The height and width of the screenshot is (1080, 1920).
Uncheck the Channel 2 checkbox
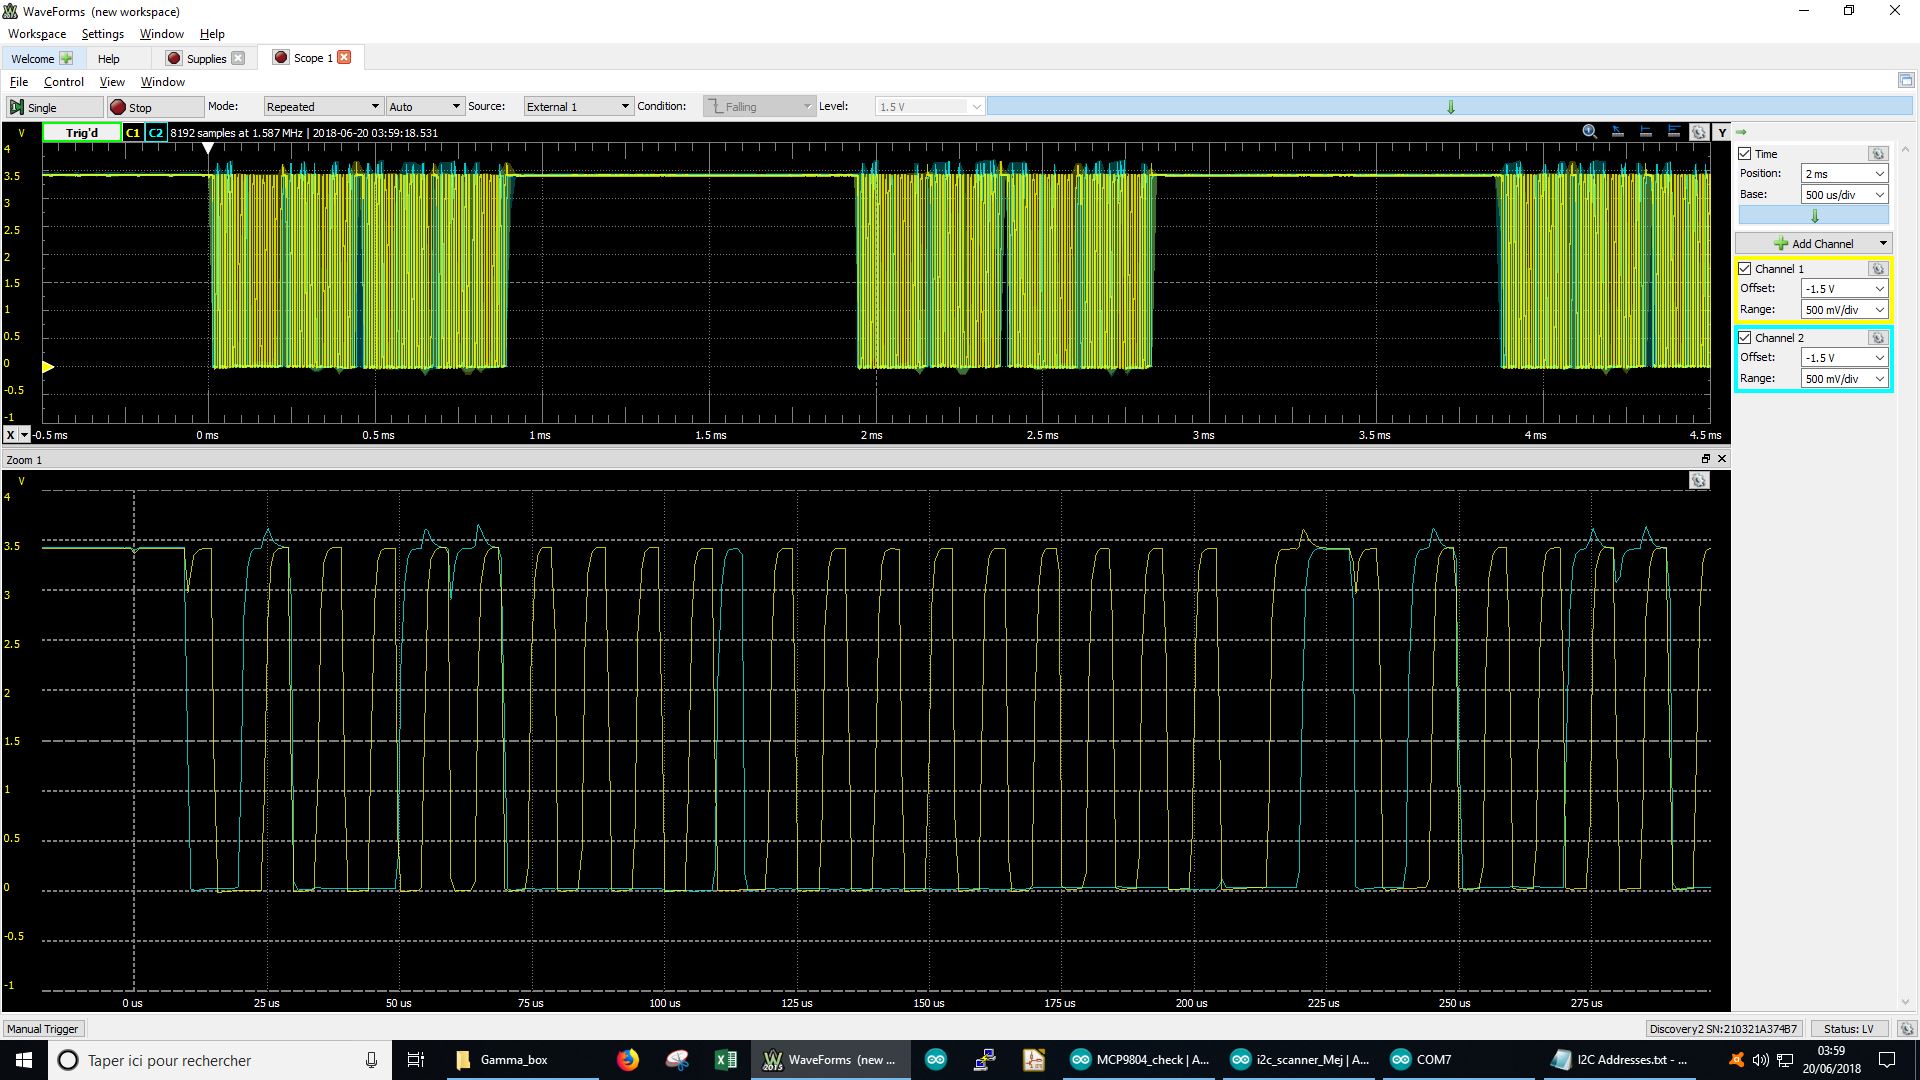(1745, 338)
